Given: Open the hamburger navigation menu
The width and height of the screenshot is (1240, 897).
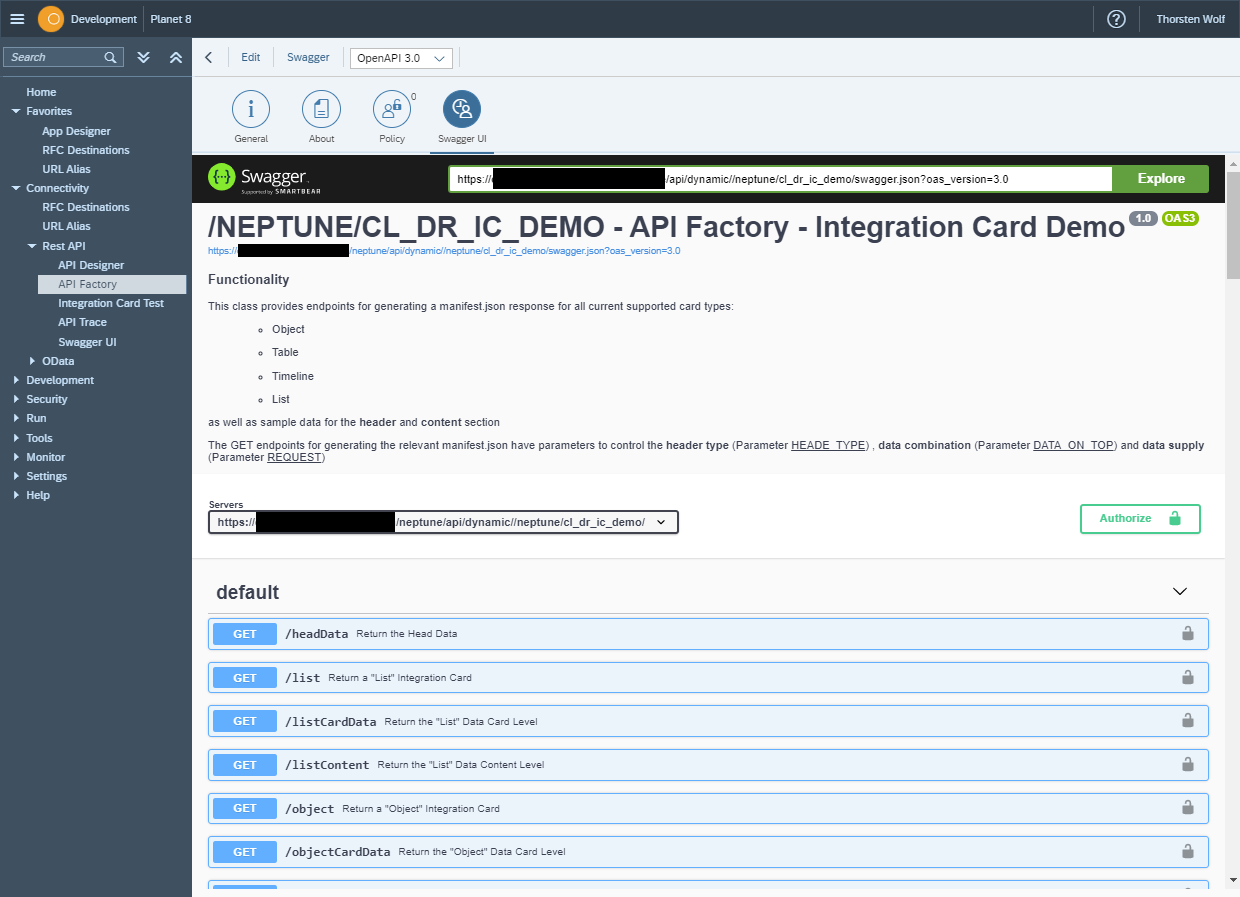Looking at the screenshot, I should pos(17,19).
